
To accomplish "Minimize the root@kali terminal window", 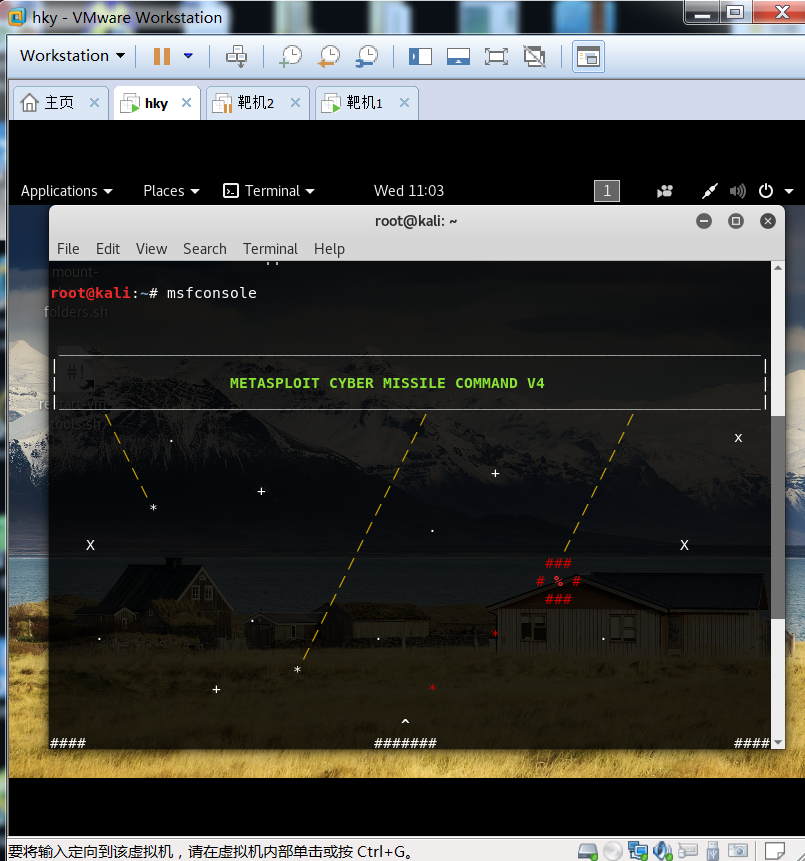I will (704, 221).
